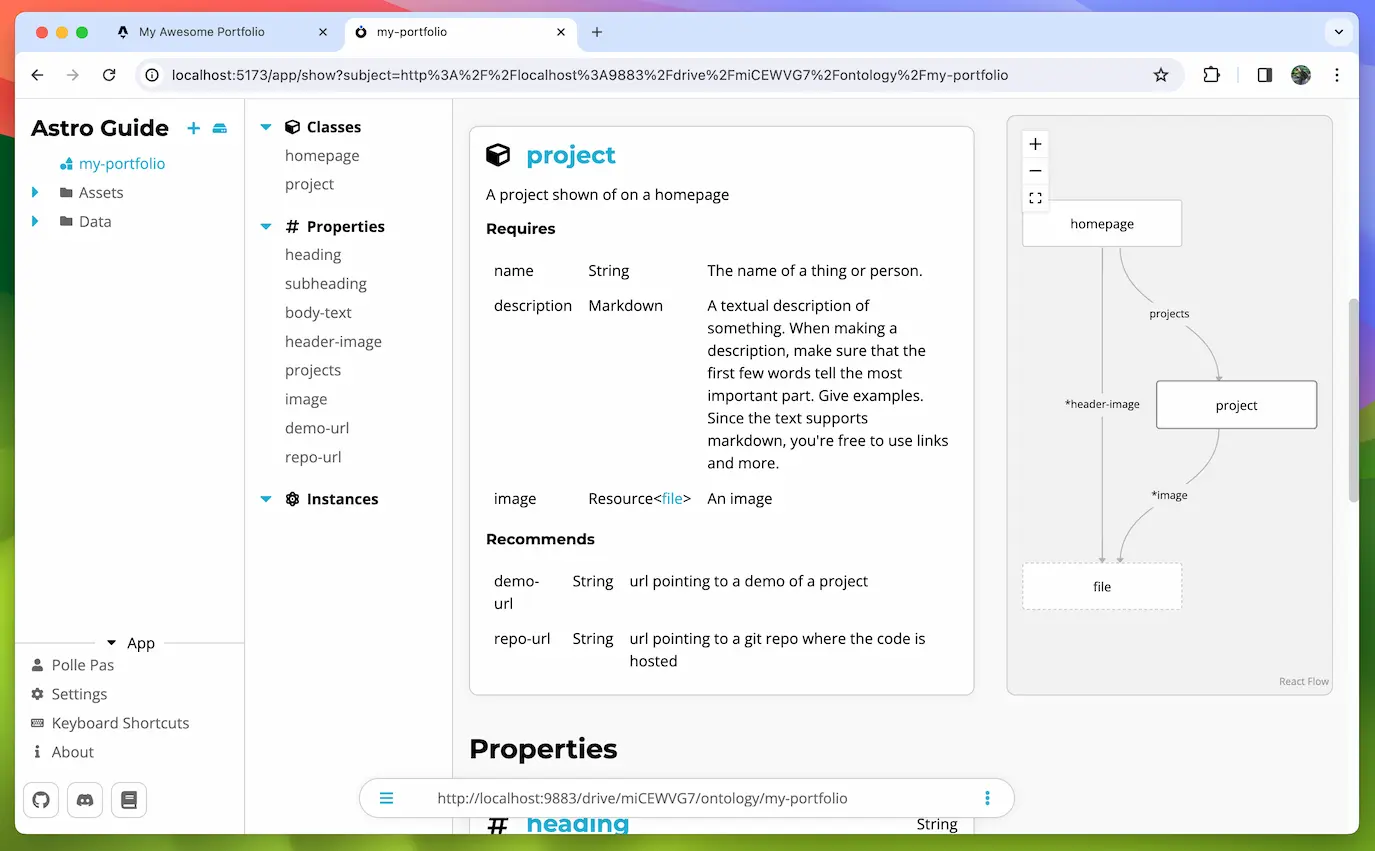The height and width of the screenshot is (851, 1375).
Task: Open the GitHub icon in sidebar footer
Action: click(41, 800)
